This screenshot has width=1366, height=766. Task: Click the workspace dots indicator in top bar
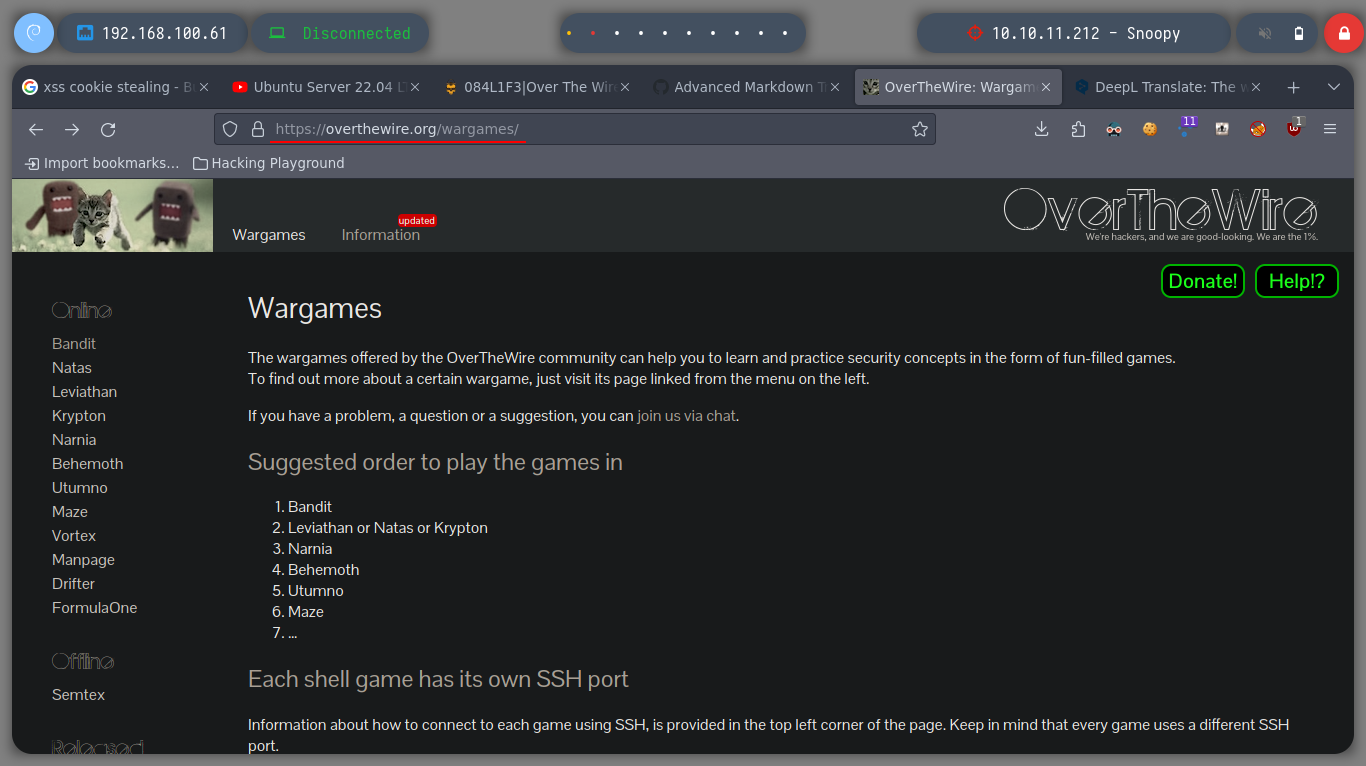[682, 33]
